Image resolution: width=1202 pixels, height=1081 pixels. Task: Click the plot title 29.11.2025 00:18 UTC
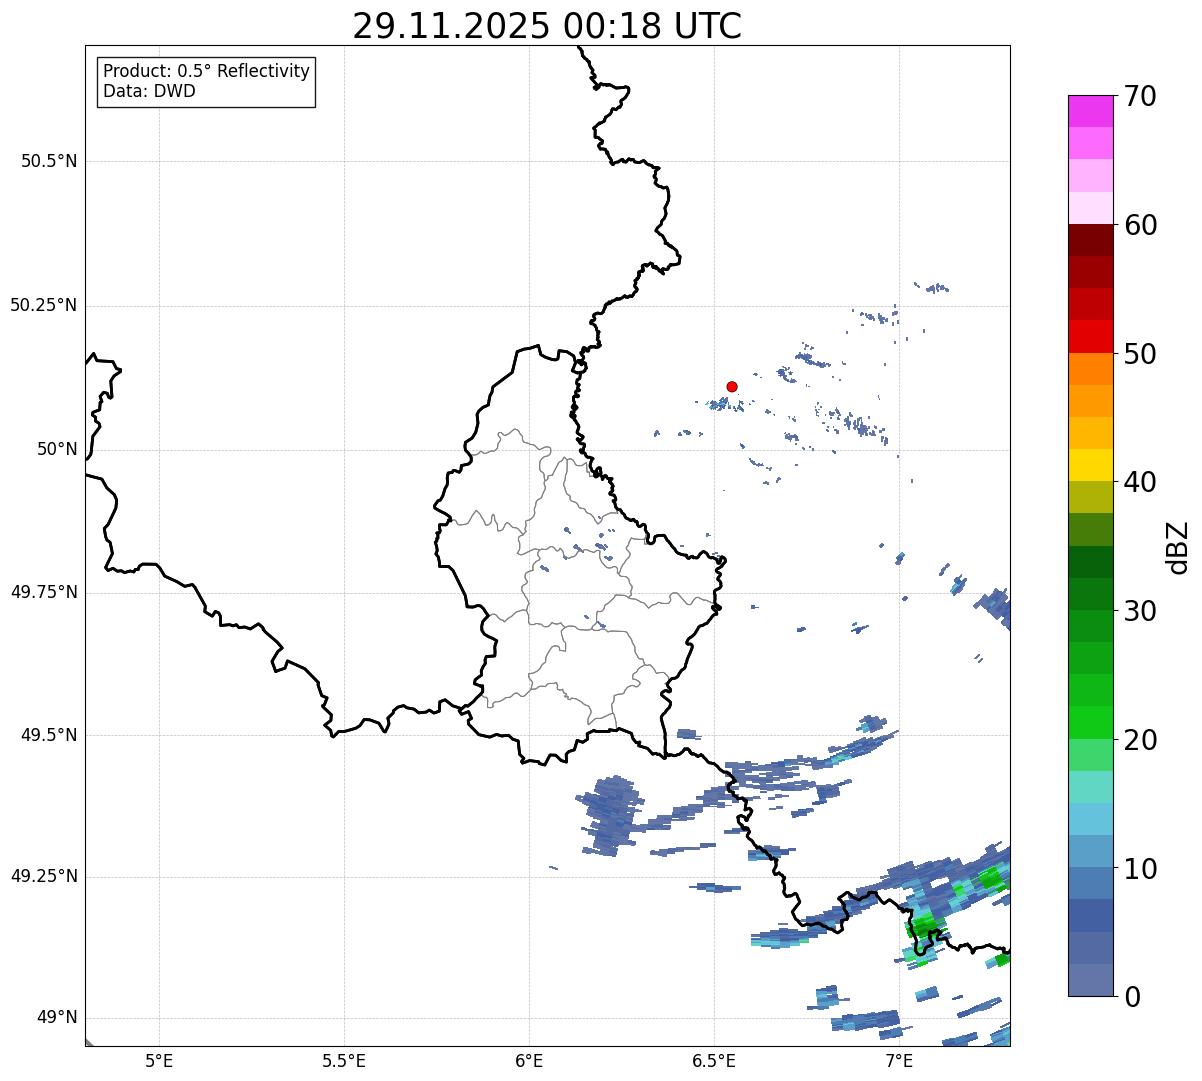(x=547, y=26)
